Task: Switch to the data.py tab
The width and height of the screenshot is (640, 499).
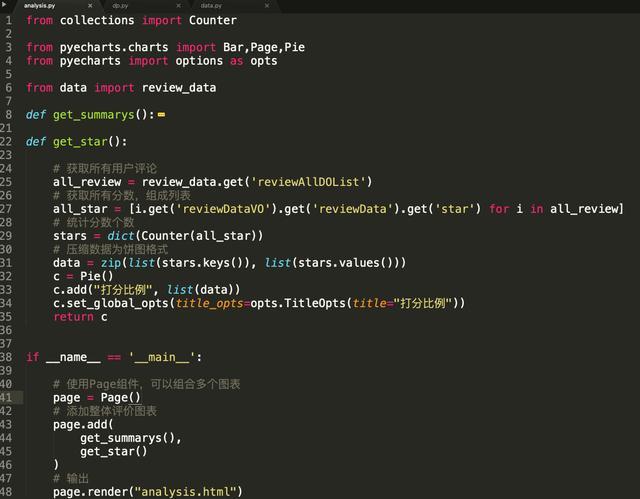Action: click(x=211, y=6)
